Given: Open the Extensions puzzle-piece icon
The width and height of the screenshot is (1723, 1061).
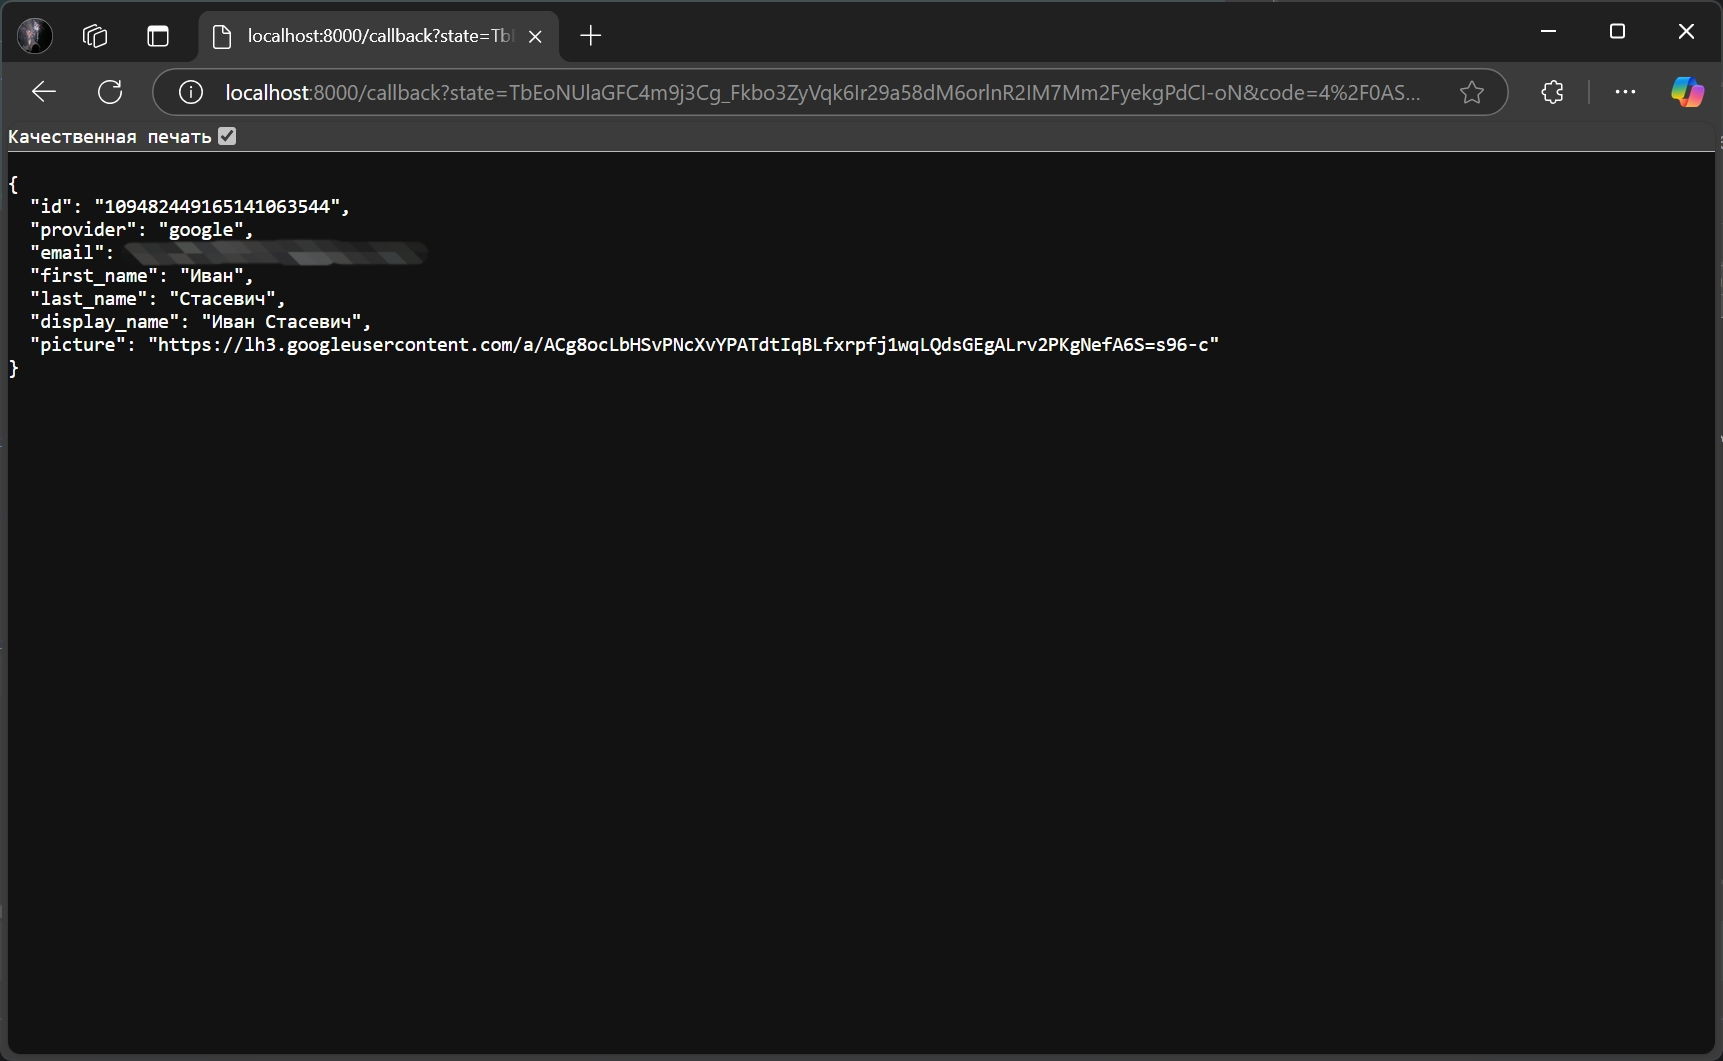Looking at the screenshot, I should (1553, 92).
